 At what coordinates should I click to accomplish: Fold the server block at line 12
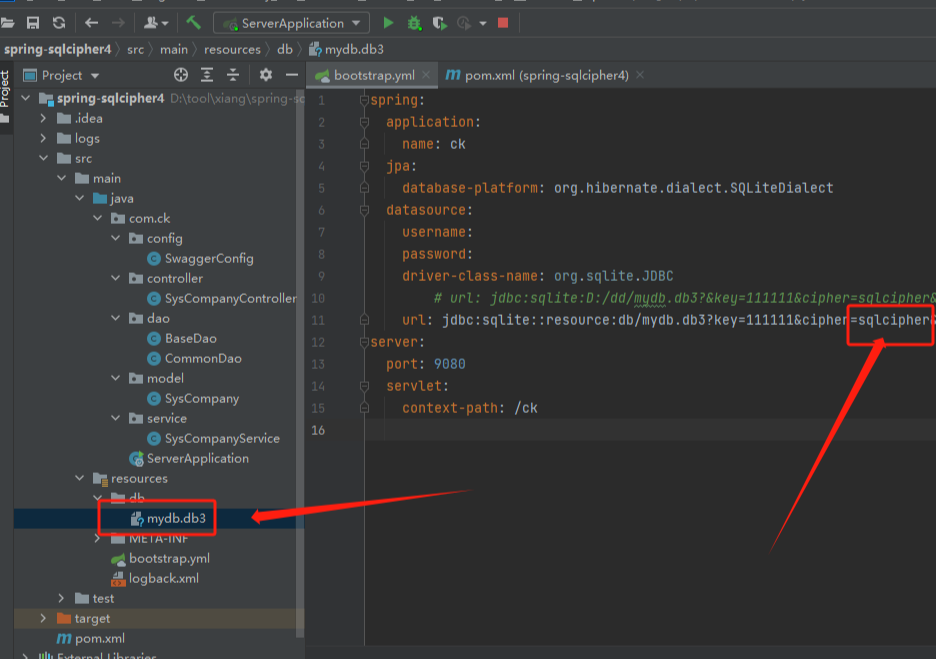tap(364, 342)
